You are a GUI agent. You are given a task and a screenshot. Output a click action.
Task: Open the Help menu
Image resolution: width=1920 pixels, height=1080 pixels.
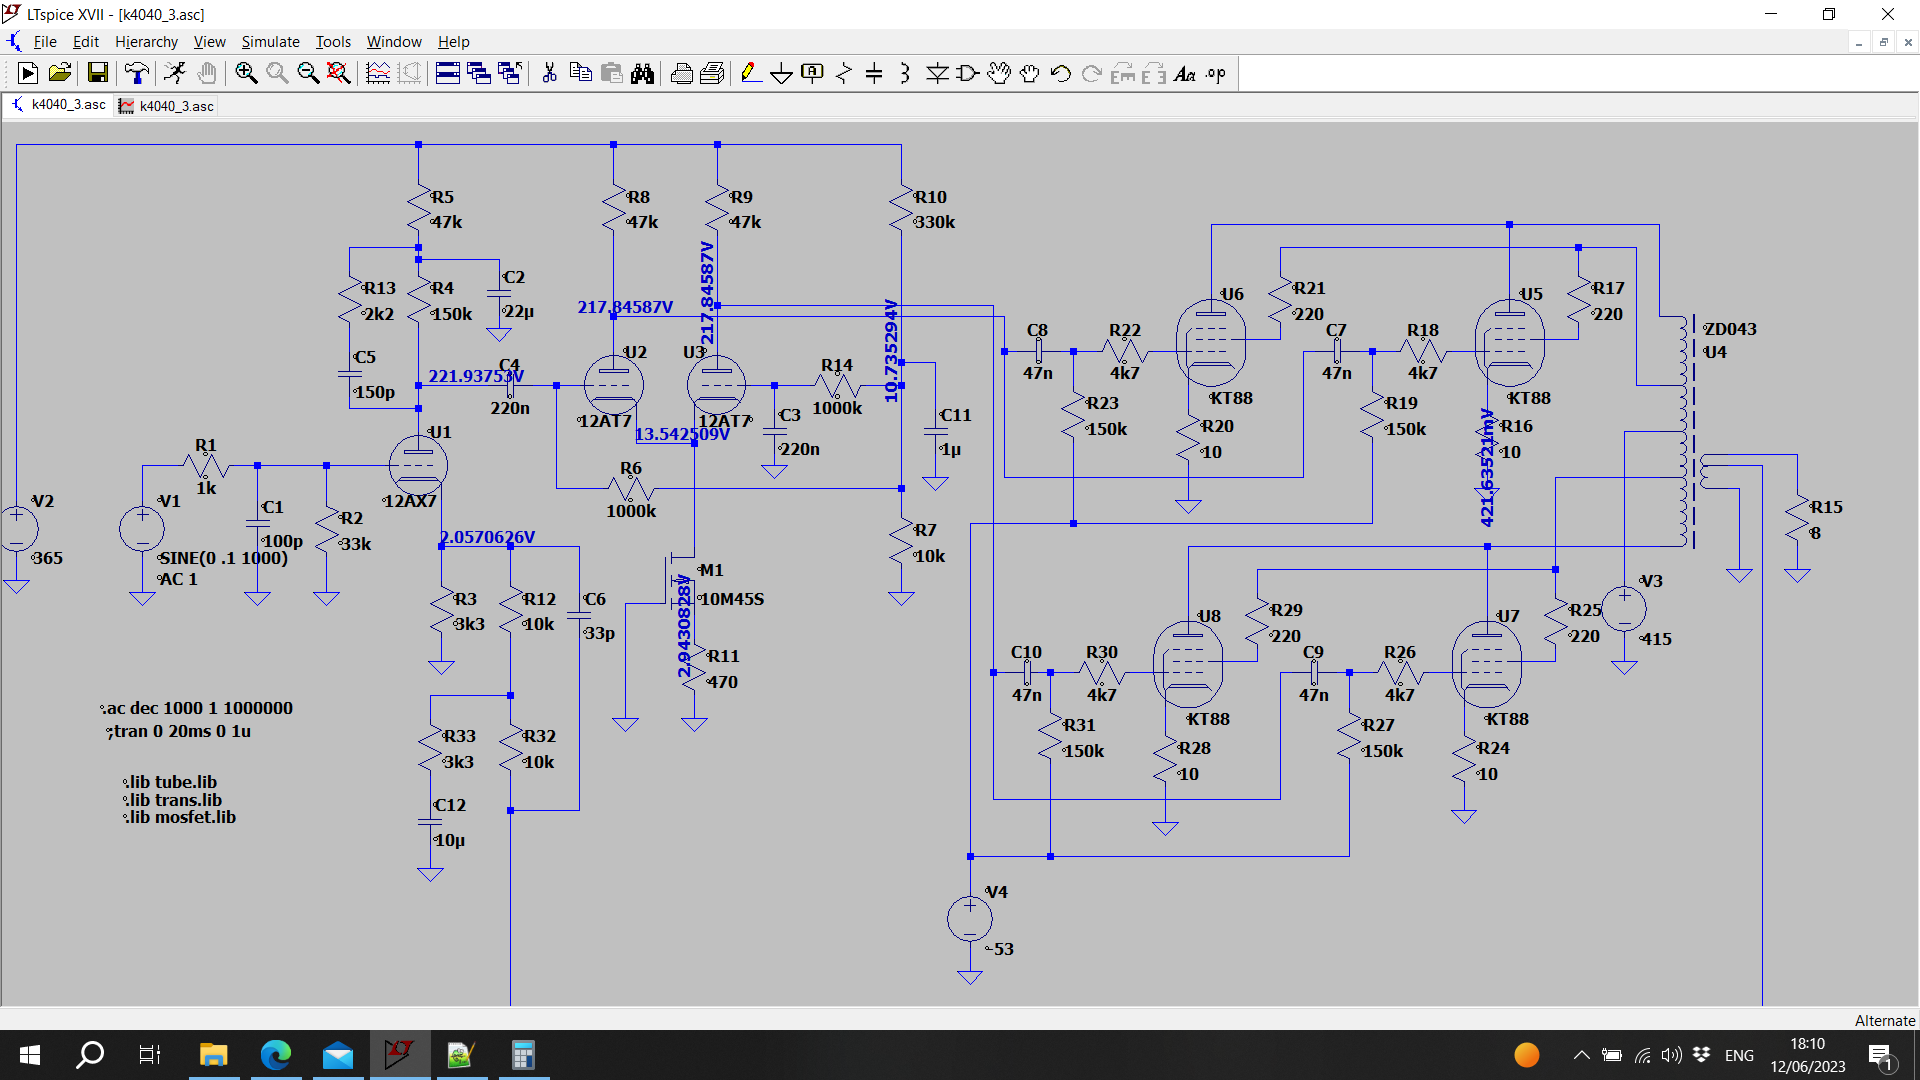click(x=453, y=42)
